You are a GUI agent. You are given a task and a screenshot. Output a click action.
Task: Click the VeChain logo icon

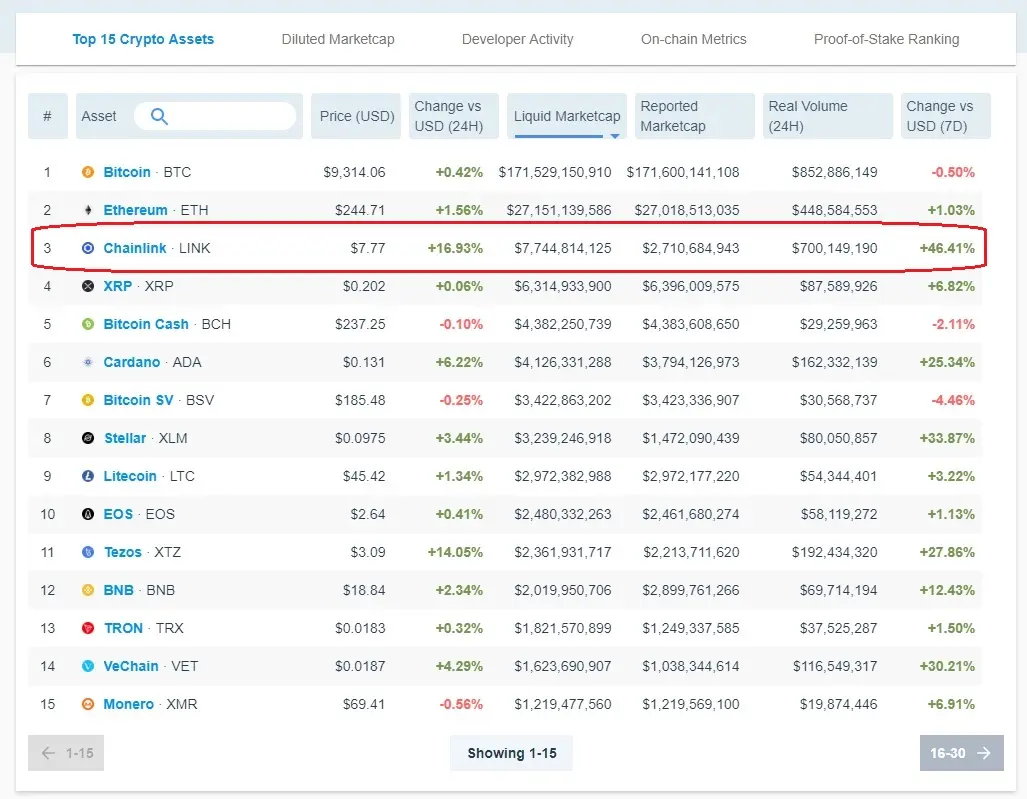(88, 666)
